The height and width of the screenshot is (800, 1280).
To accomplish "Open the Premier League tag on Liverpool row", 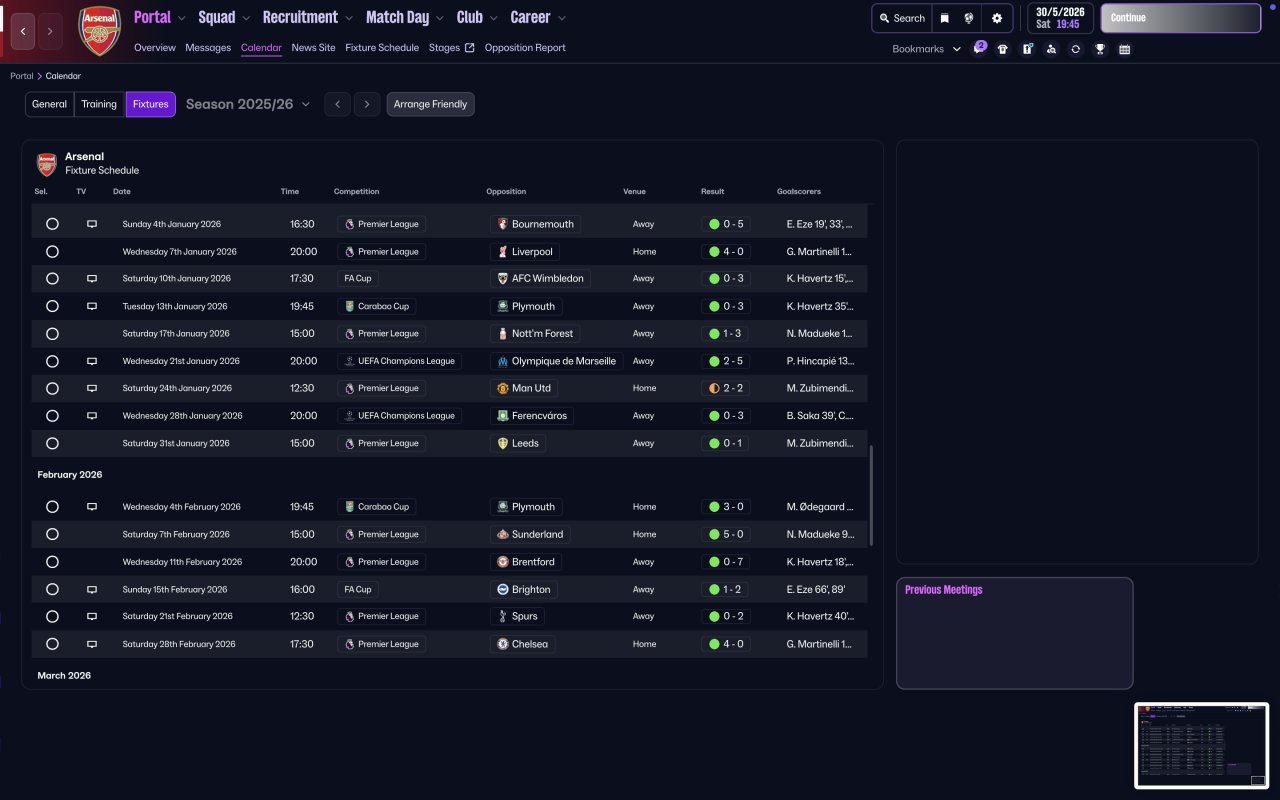I will coord(382,252).
